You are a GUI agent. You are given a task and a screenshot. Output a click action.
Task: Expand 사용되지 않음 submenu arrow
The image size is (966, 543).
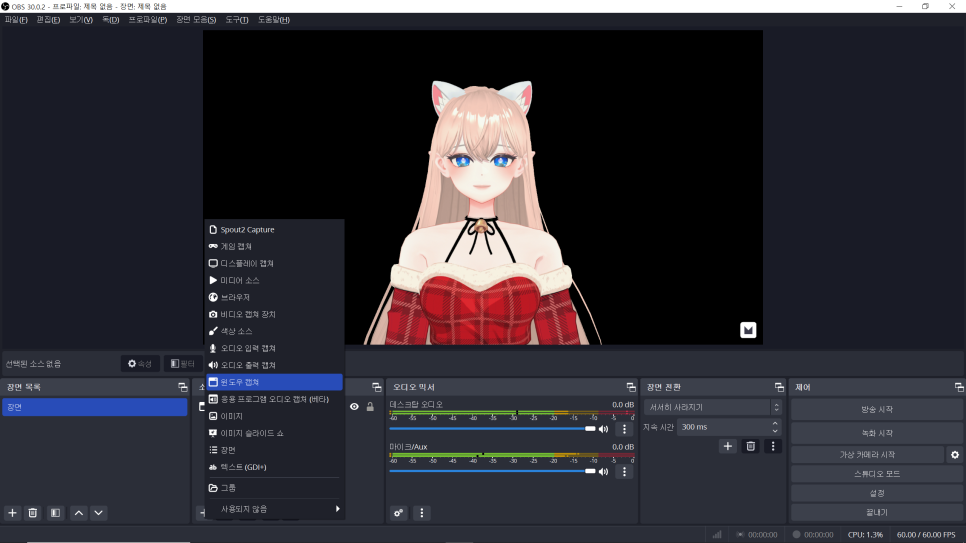point(338,508)
